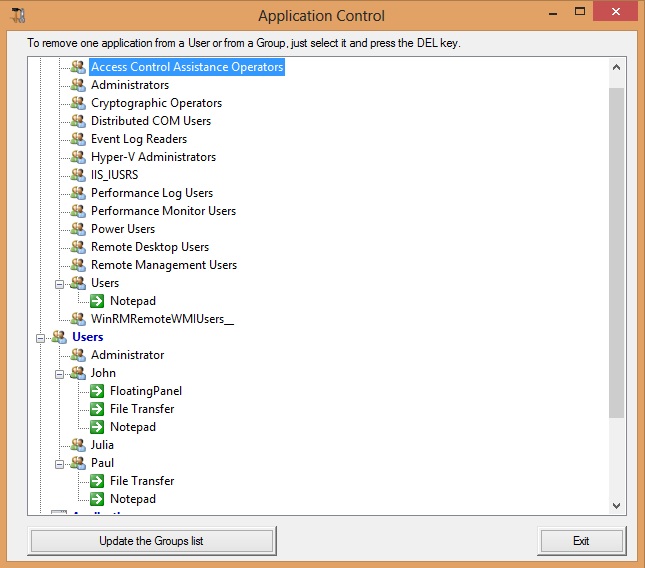Viewport: 645px width, 568px height.
Task: Select the IIS_IUSRS label
Action: 115,175
